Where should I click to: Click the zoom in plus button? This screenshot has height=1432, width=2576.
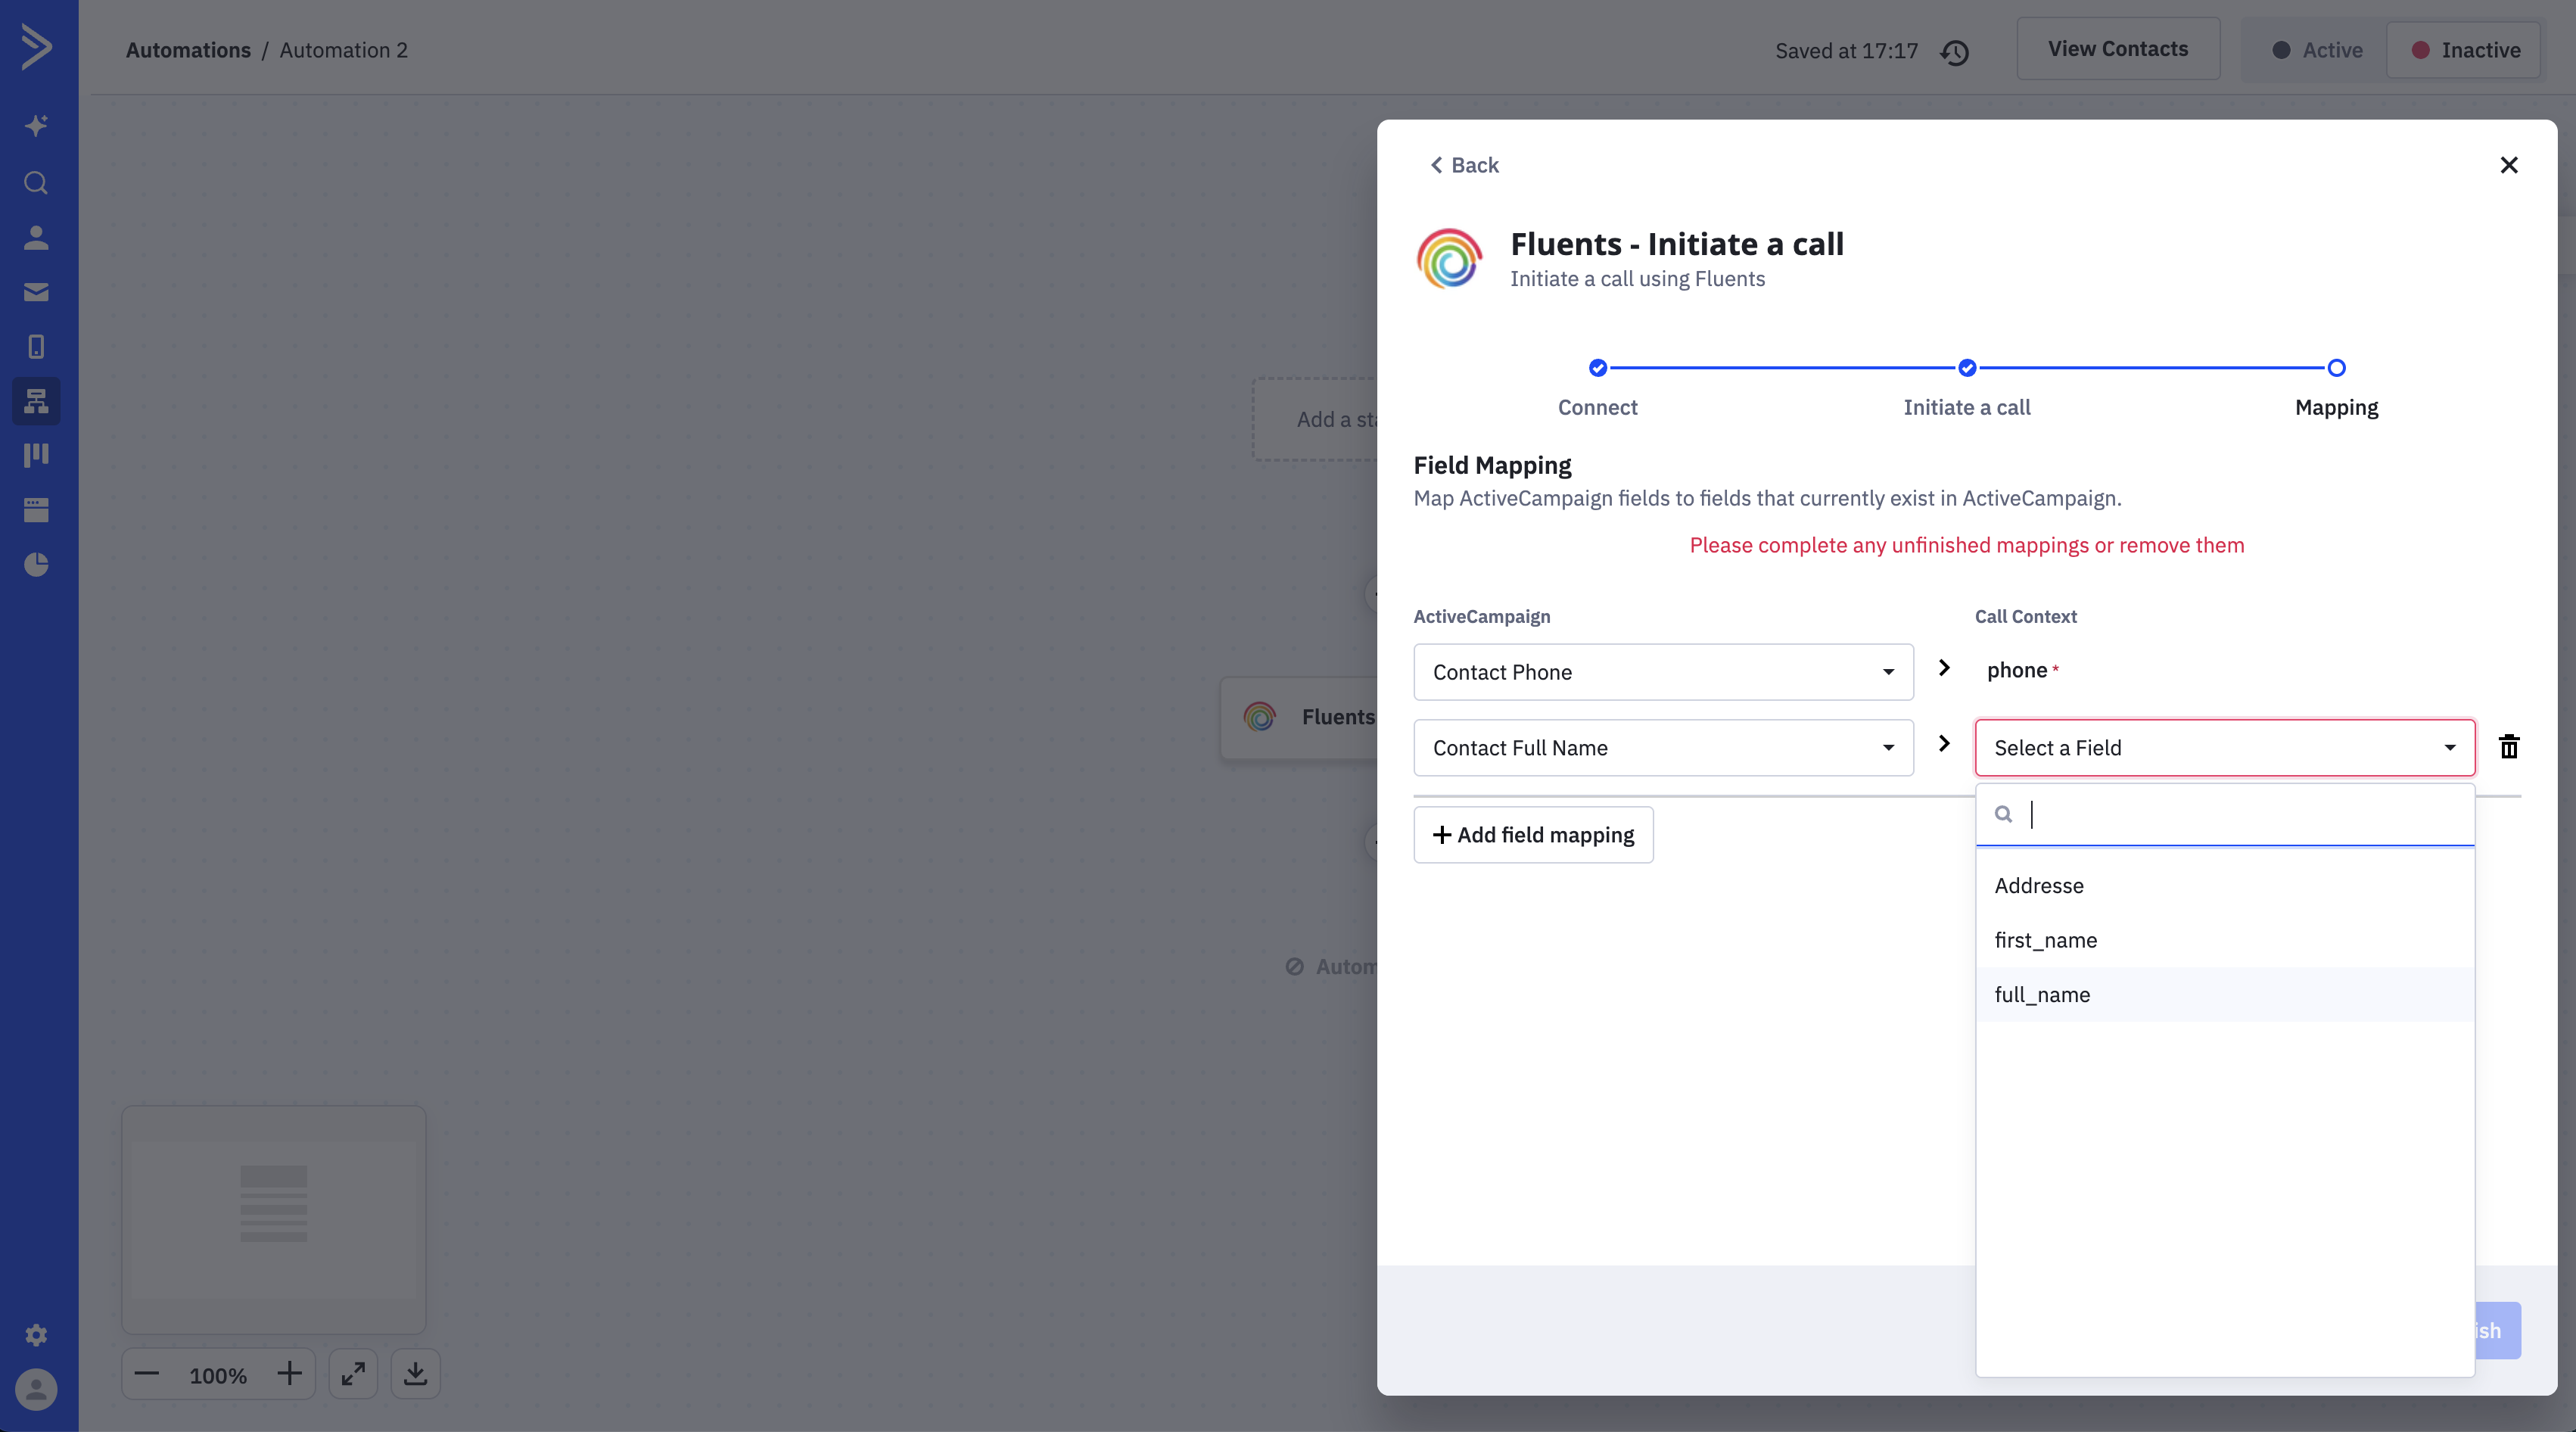click(x=290, y=1373)
